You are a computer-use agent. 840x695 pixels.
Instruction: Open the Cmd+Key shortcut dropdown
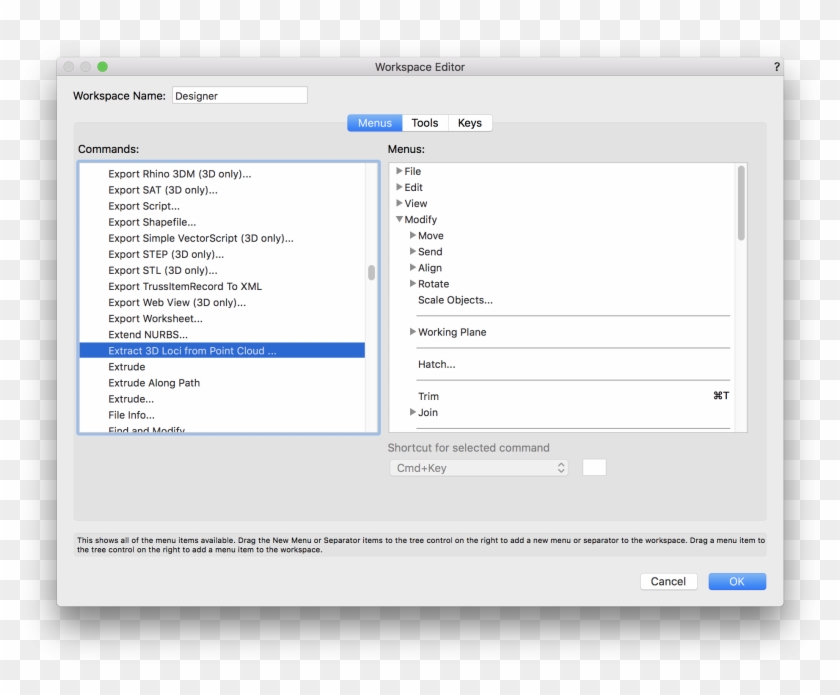pyautogui.click(x=478, y=468)
